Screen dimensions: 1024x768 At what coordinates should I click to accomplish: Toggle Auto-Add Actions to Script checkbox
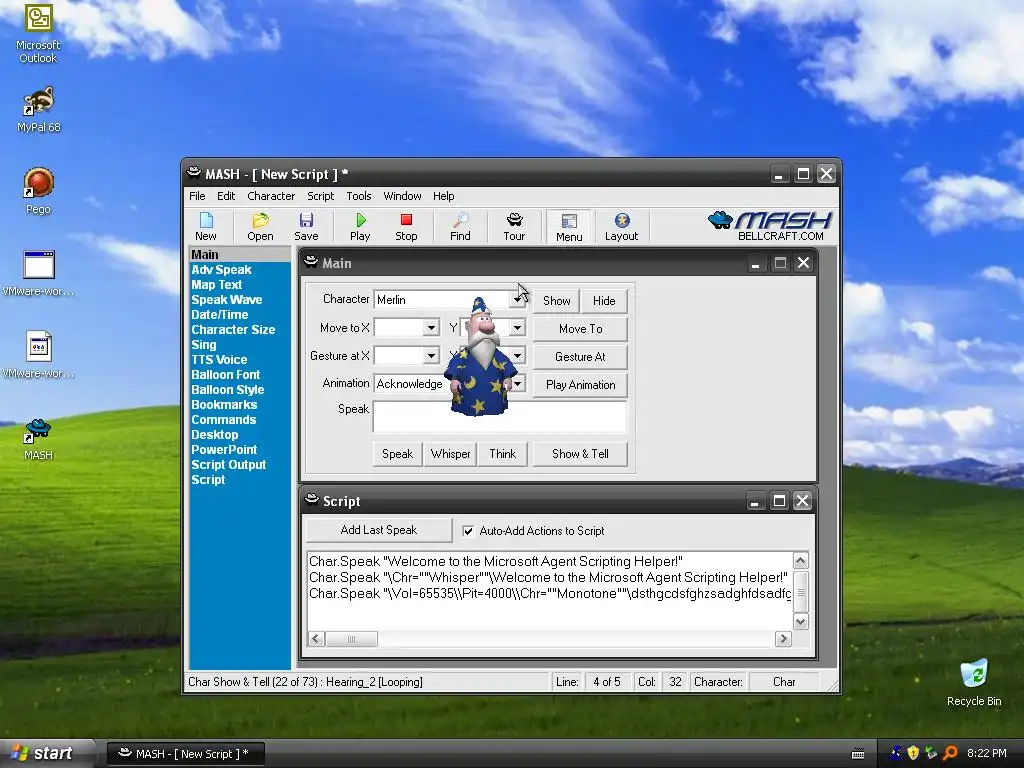pos(468,531)
